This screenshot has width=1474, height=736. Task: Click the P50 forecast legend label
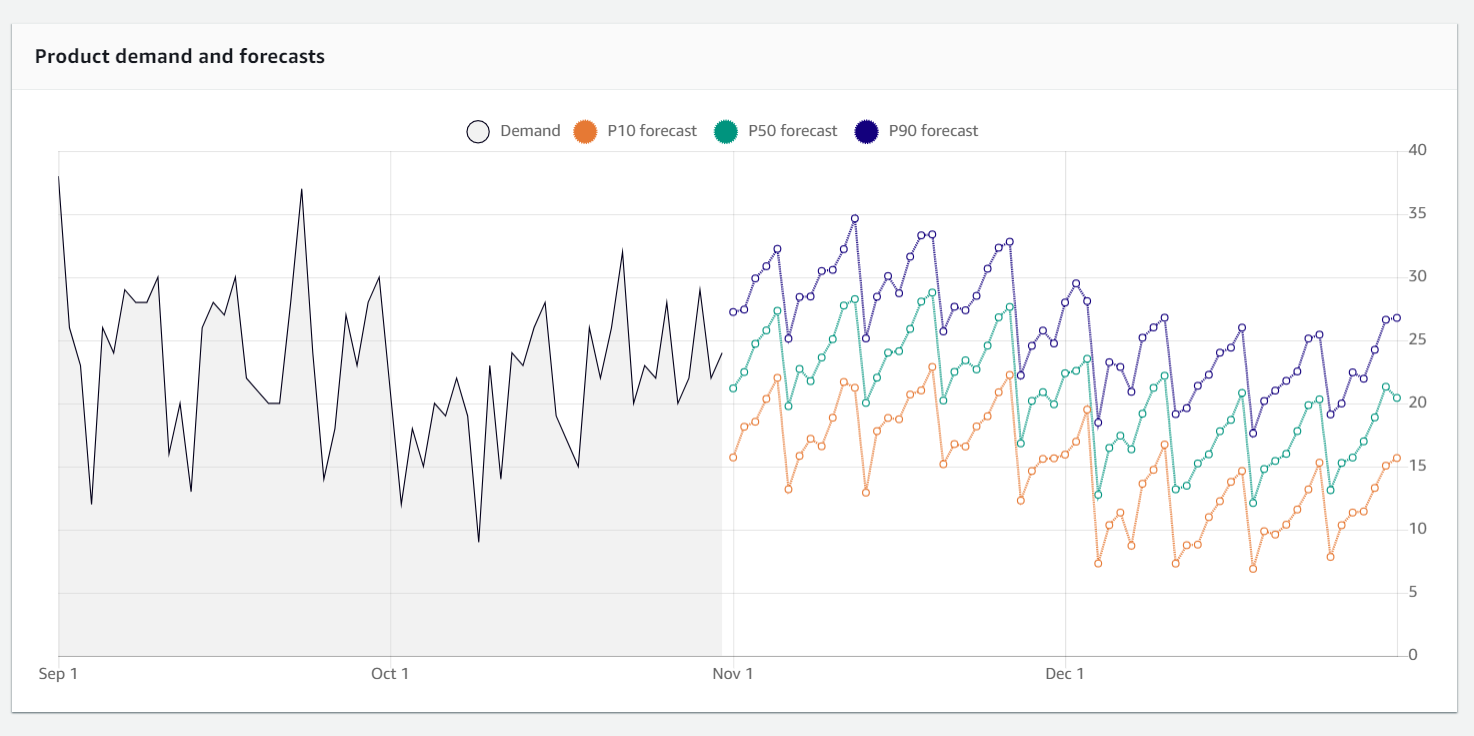pyautogui.click(x=793, y=131)
